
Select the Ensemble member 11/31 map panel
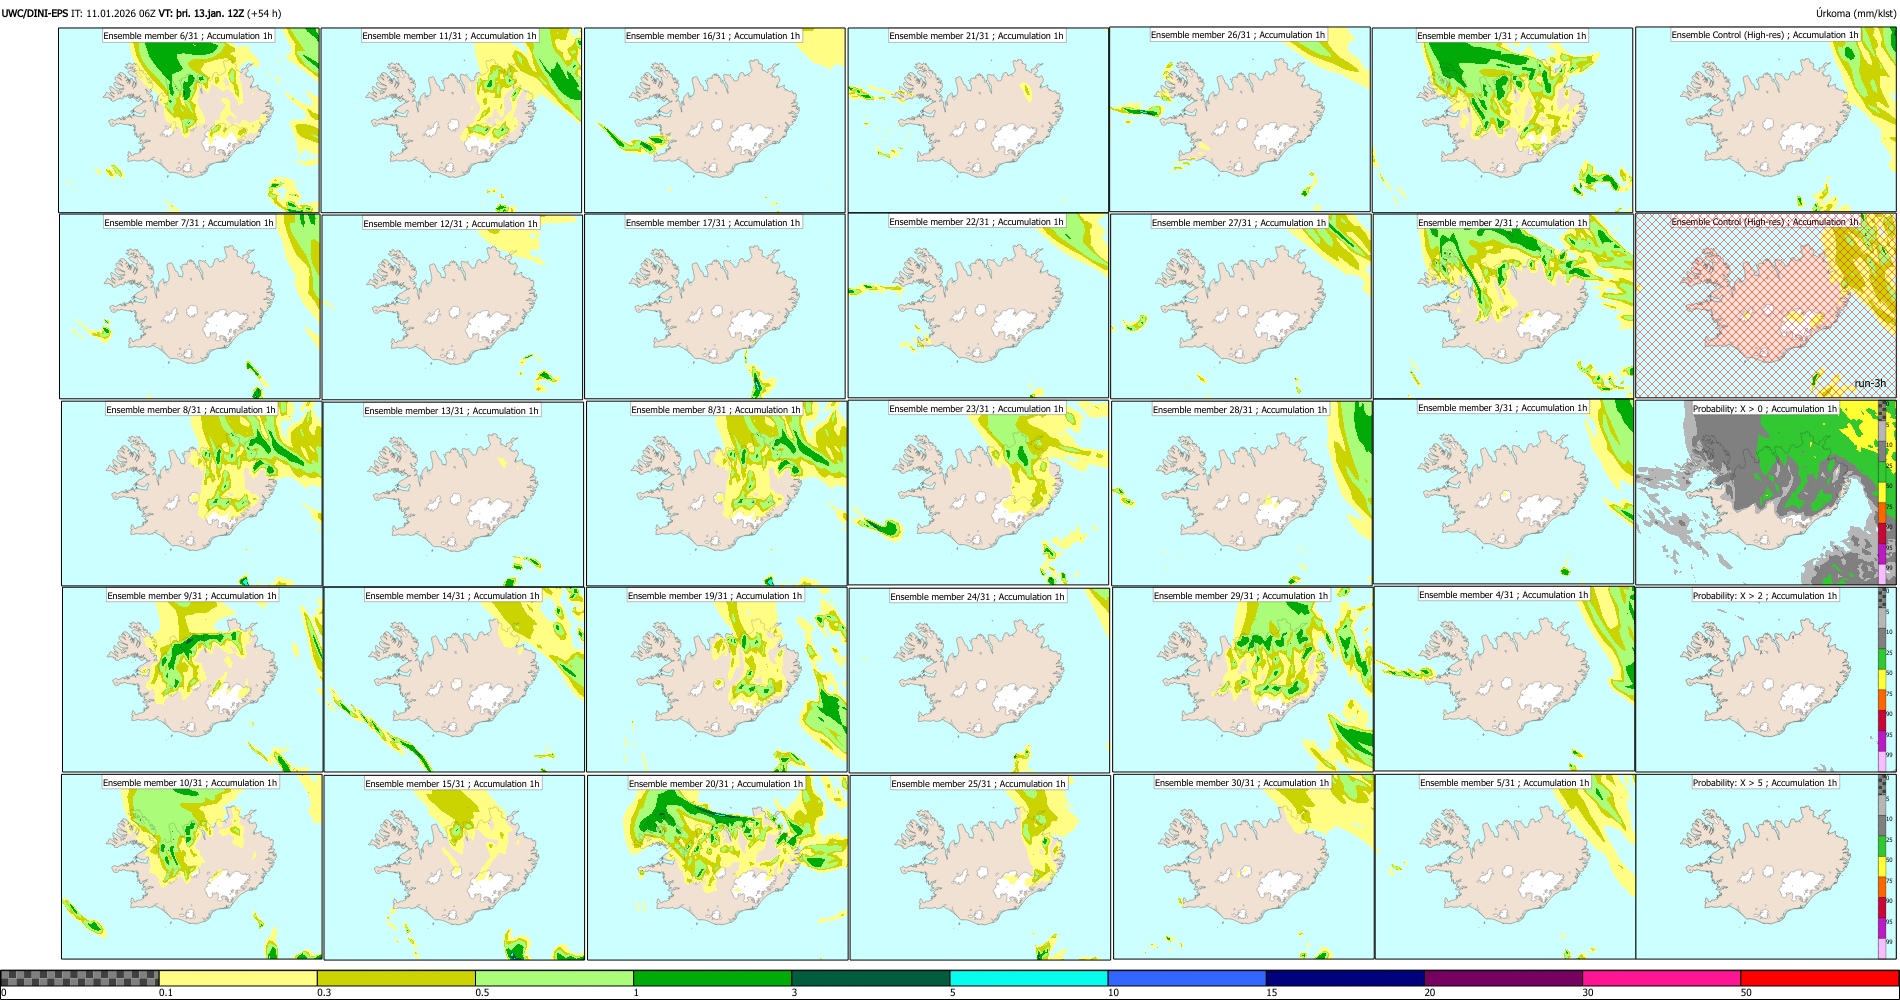(x=451, y=120)
